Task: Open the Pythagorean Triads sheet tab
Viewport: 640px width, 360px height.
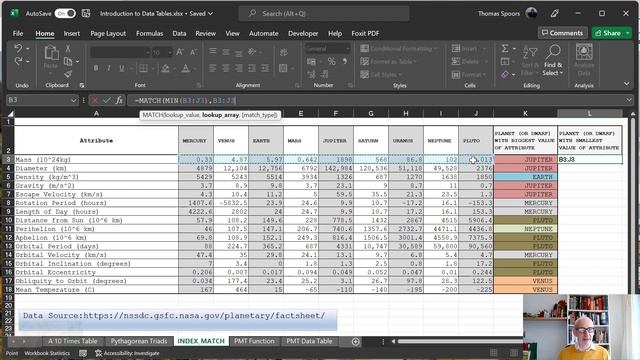Action: tap(139, 341)
